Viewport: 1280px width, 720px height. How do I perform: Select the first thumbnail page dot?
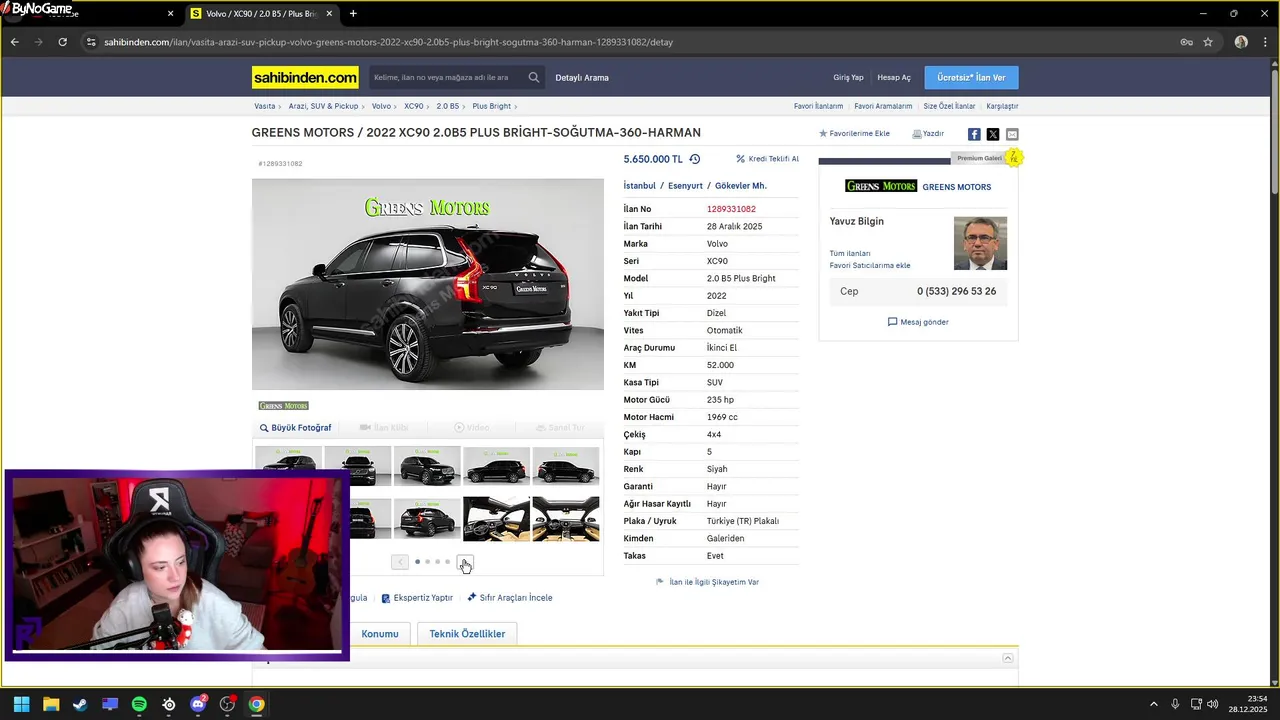pyautogui.click(x=417, y=562)
